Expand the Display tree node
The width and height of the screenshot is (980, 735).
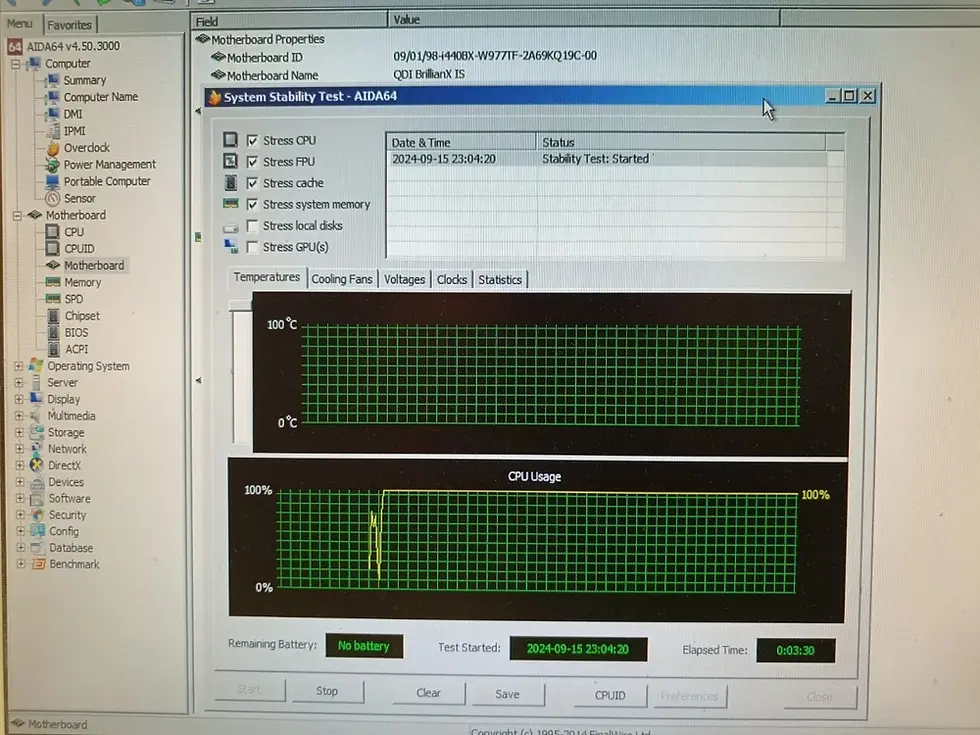19,399
